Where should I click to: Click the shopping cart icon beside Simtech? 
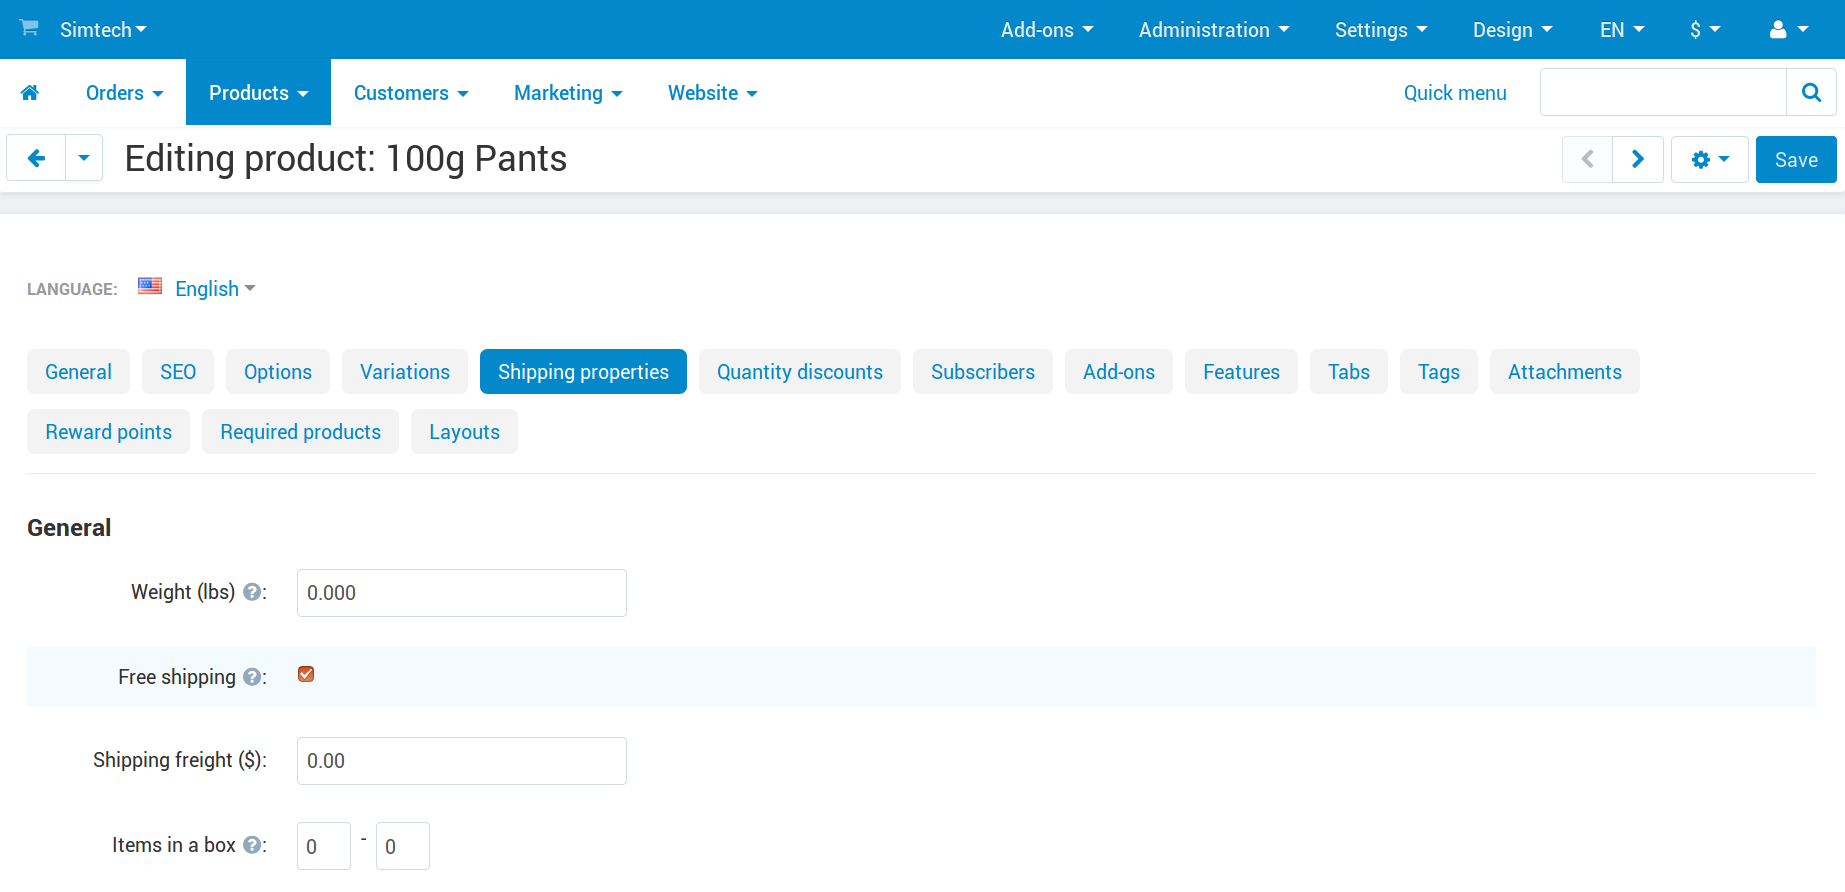pyautogui.click(x=29, y=28)
